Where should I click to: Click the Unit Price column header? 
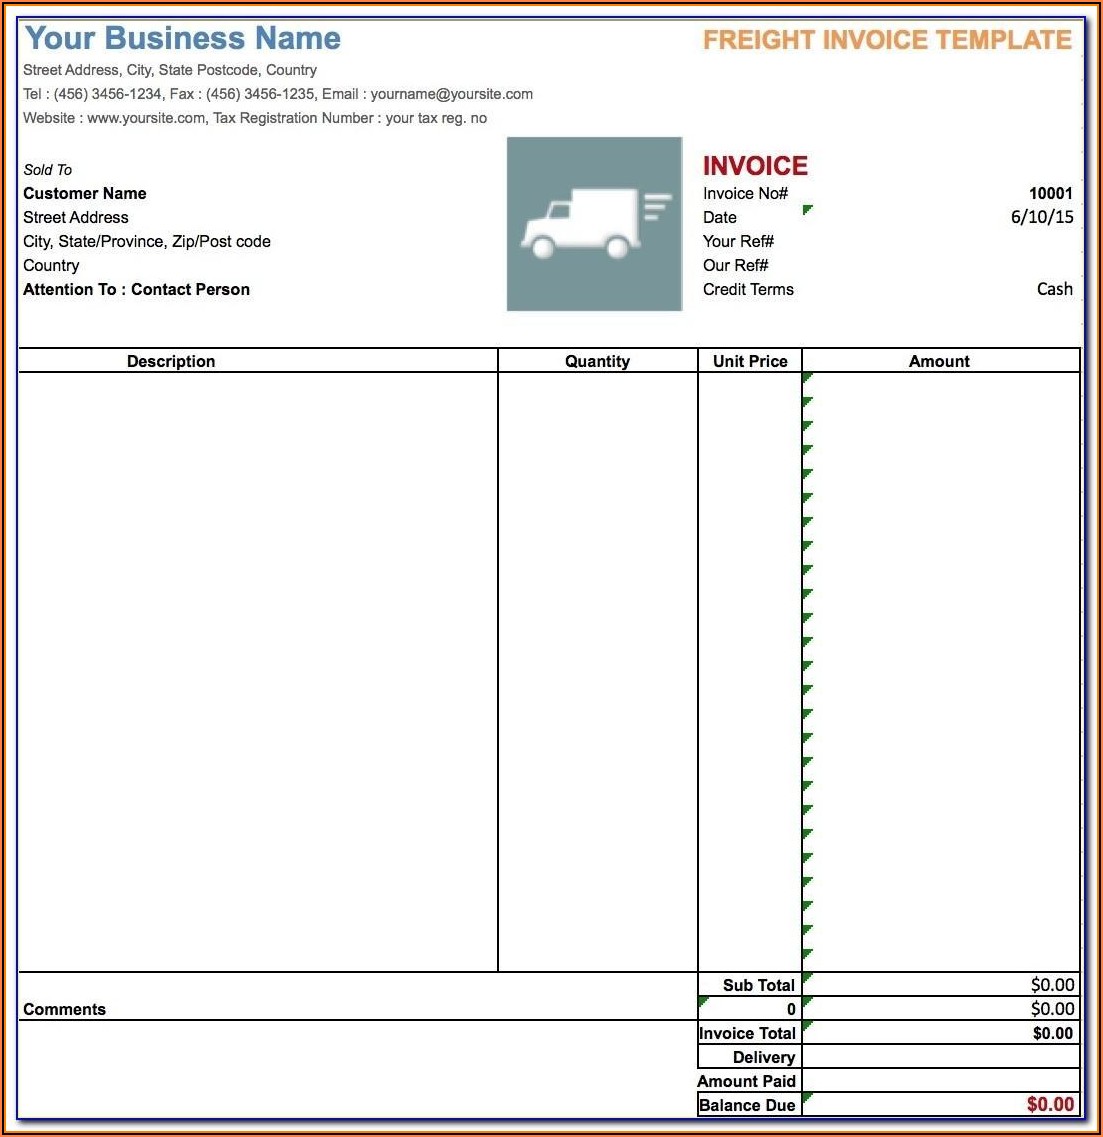pyautogui.click(x=750, y=361)
